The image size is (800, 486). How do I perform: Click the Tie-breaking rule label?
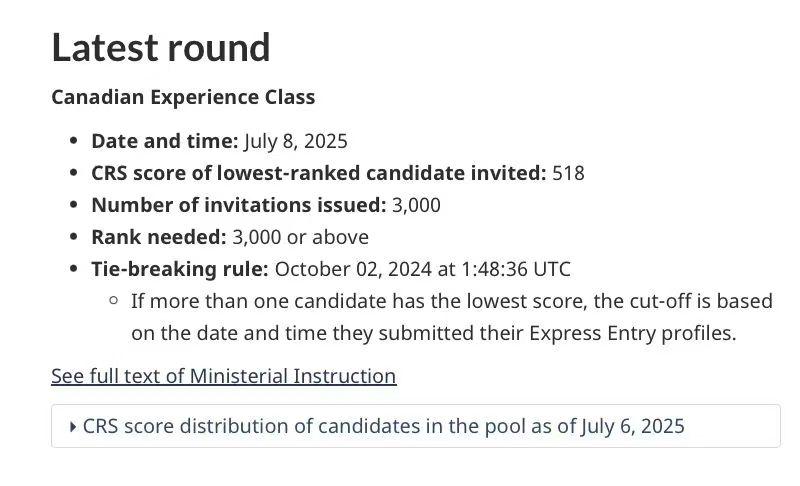(x=179, y=269)
